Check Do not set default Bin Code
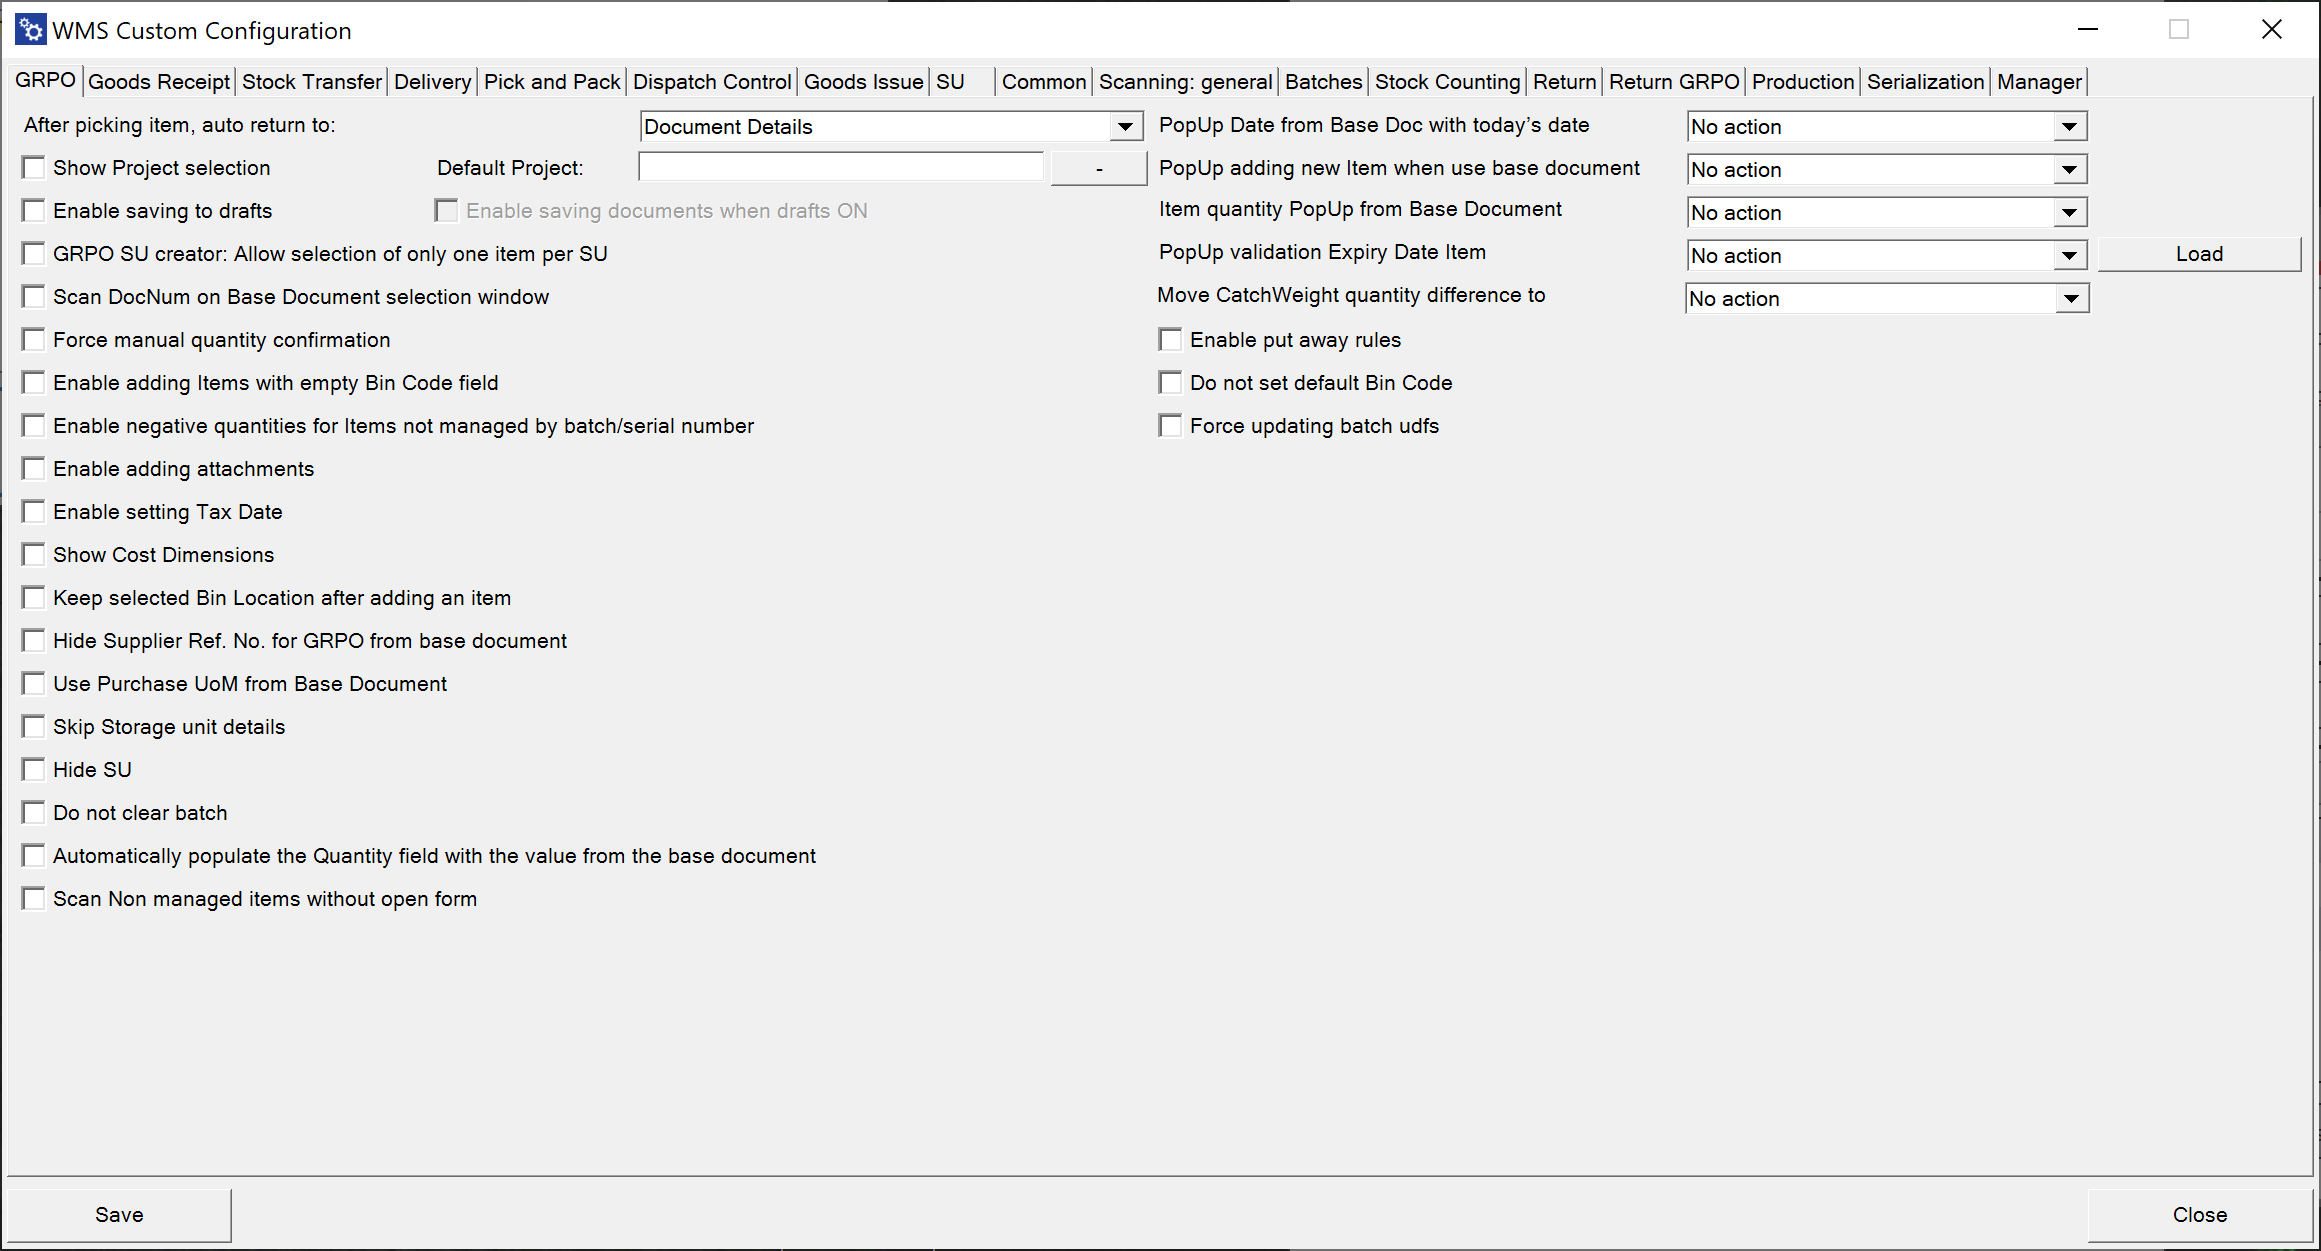 click(1170, 383)
